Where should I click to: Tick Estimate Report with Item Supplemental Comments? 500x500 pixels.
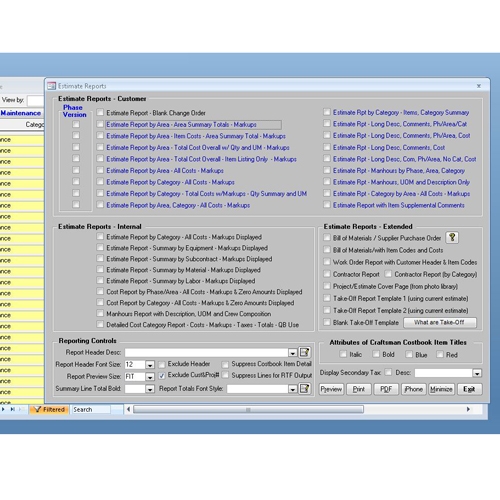(327, 204)
